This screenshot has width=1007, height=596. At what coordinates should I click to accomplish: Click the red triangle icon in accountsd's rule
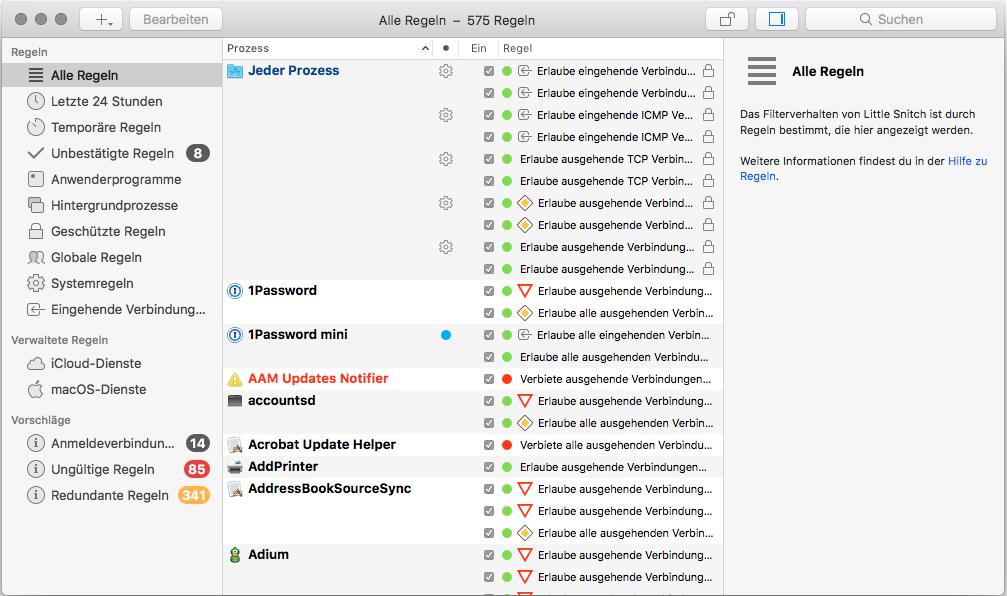(525, 401)
